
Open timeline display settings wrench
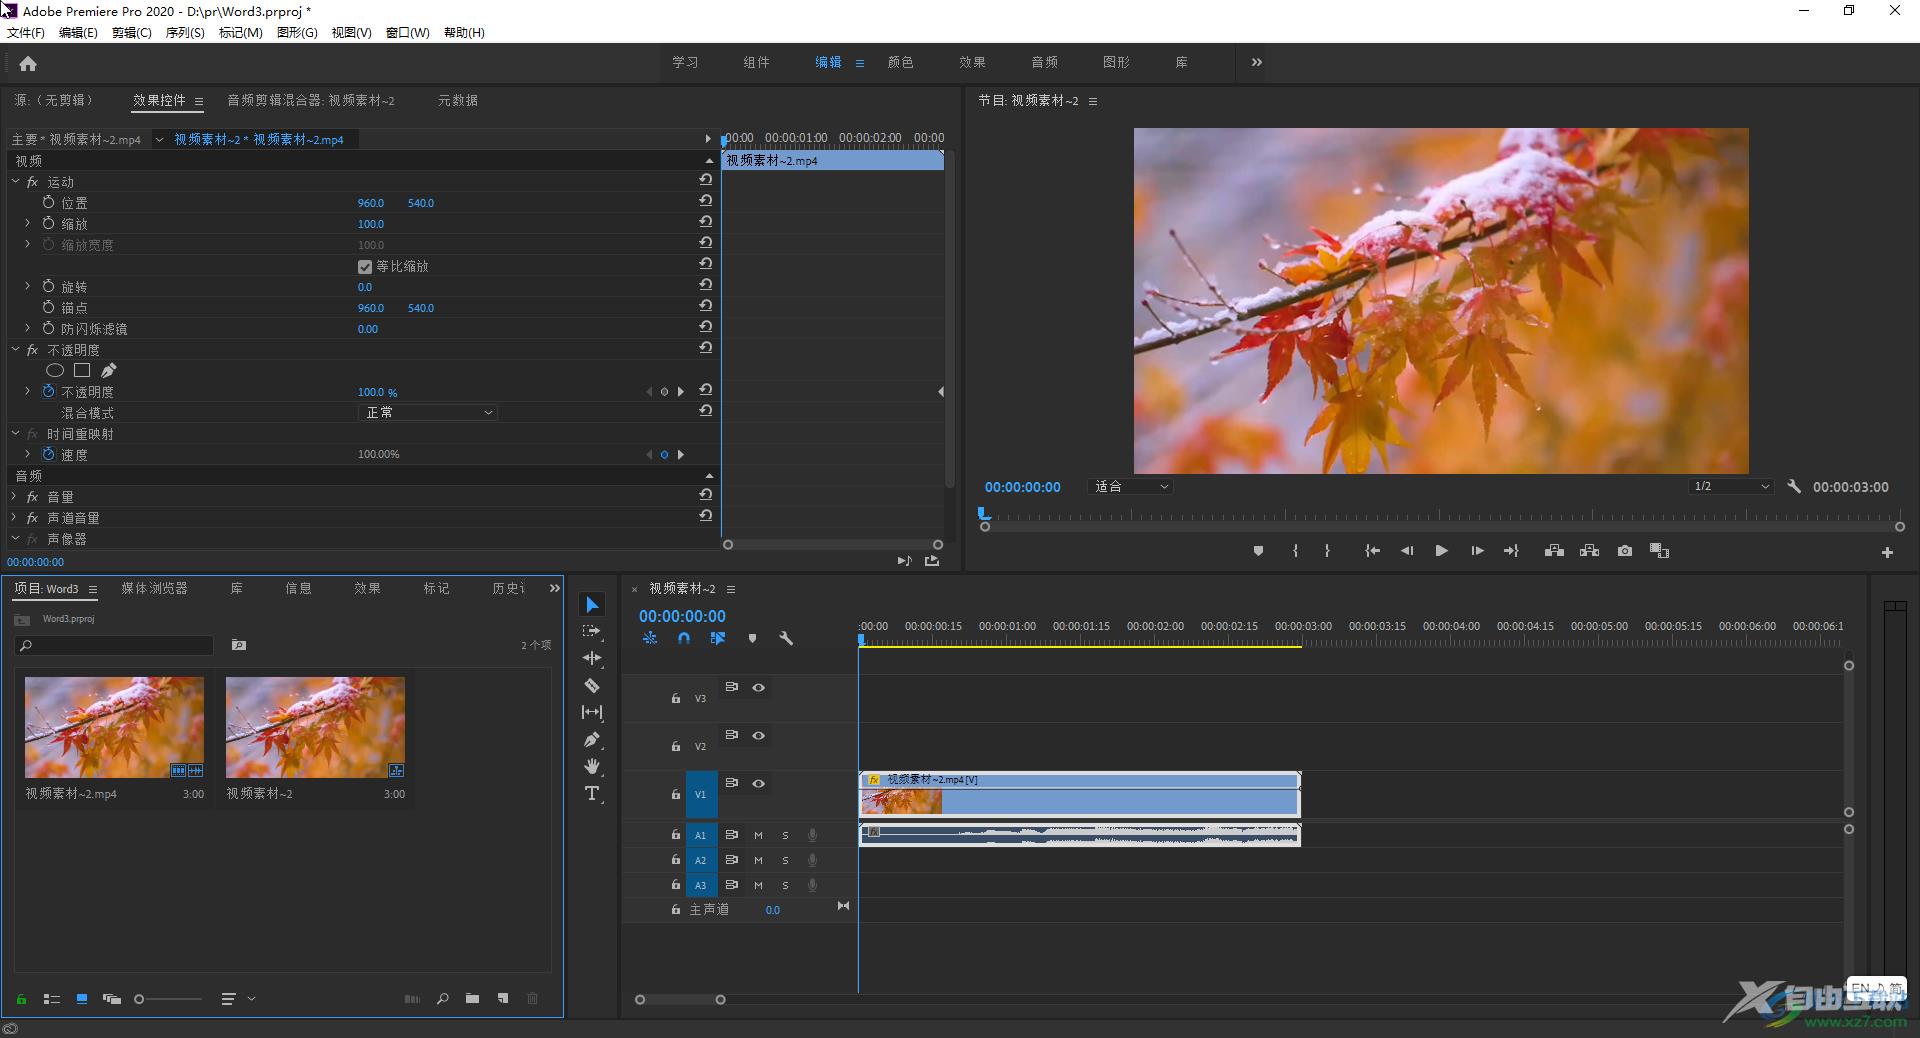786,638
